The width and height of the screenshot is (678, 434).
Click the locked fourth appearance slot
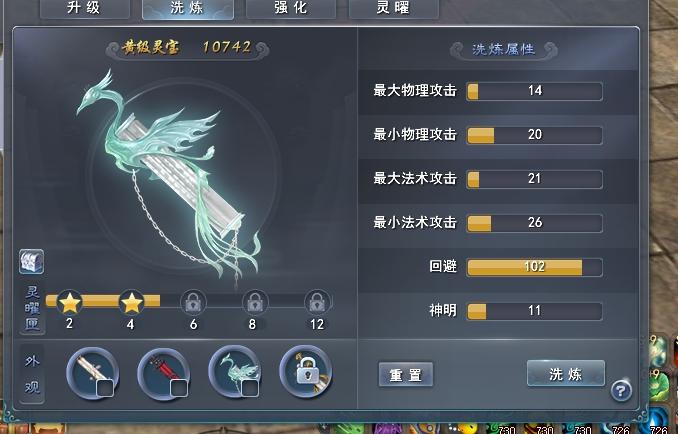tap(306, 372)
